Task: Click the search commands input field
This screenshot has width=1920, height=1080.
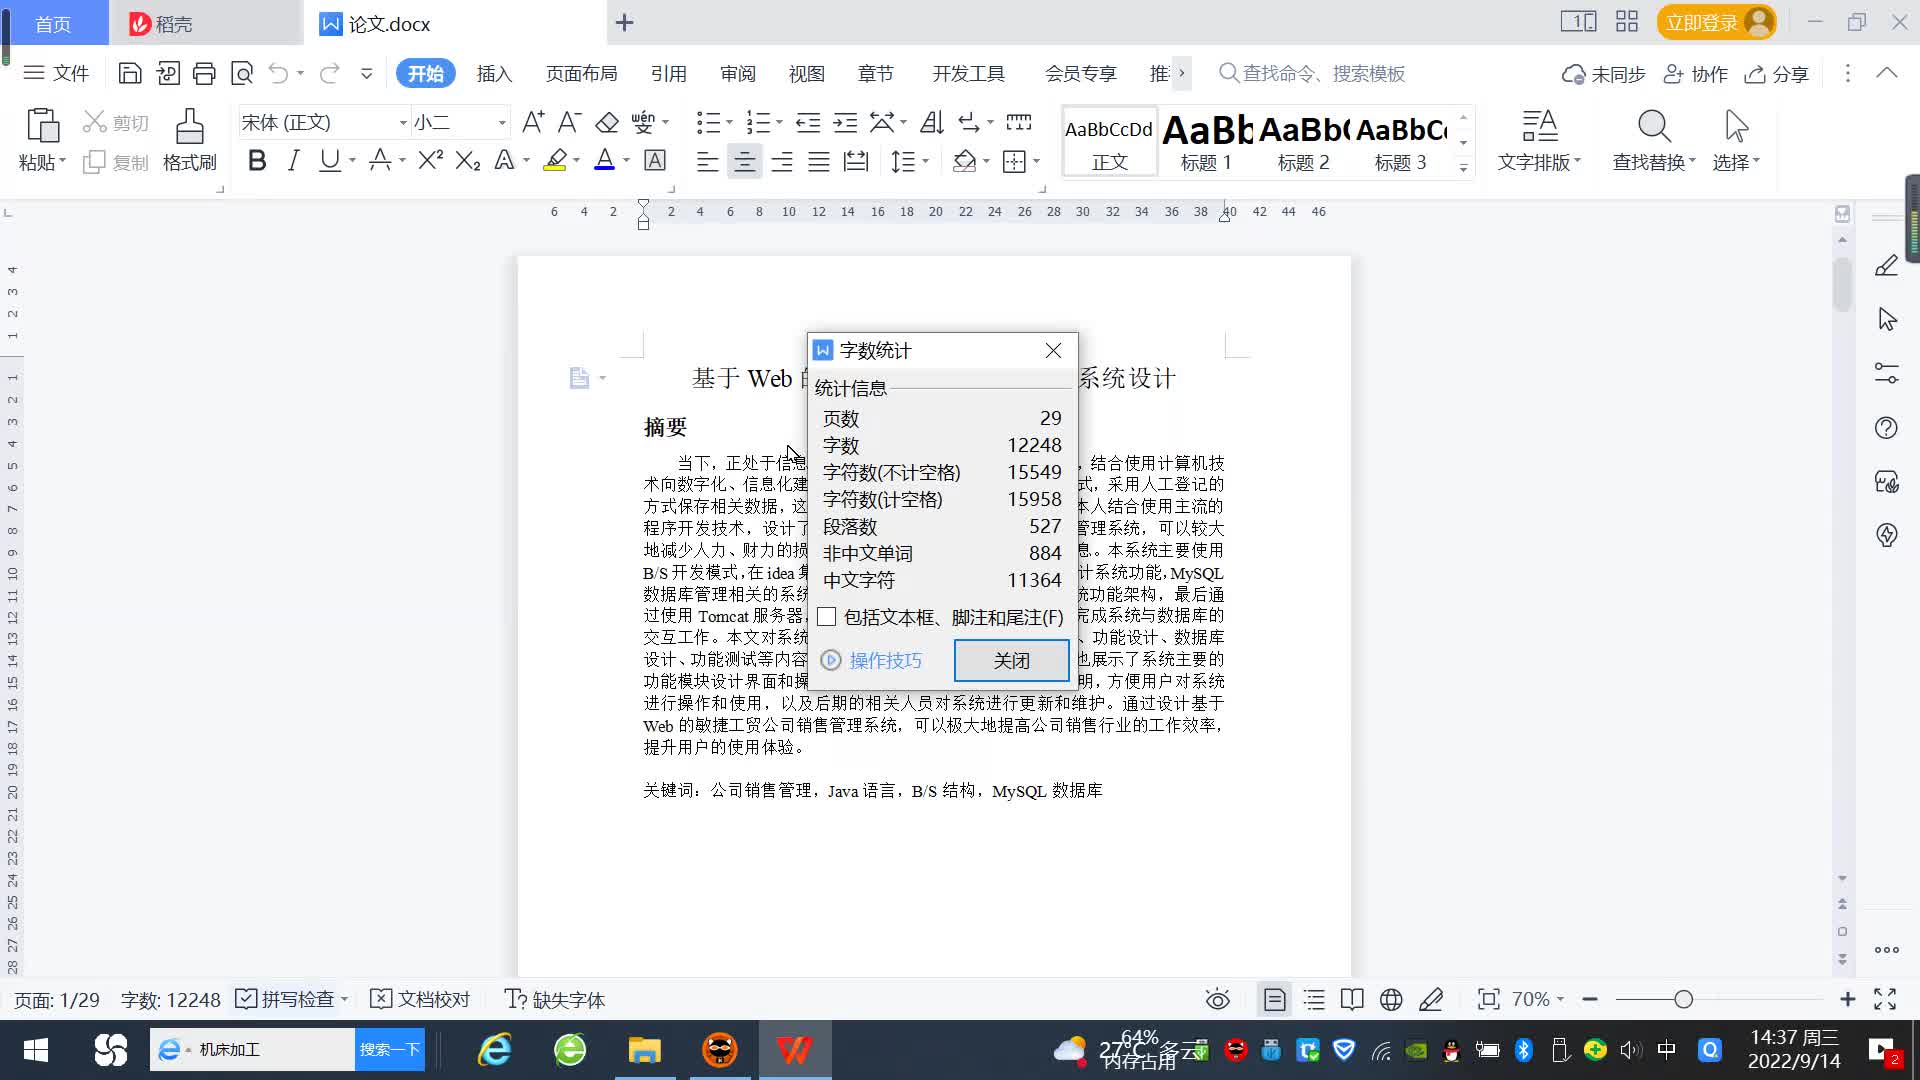Action: coord(1322,74)
